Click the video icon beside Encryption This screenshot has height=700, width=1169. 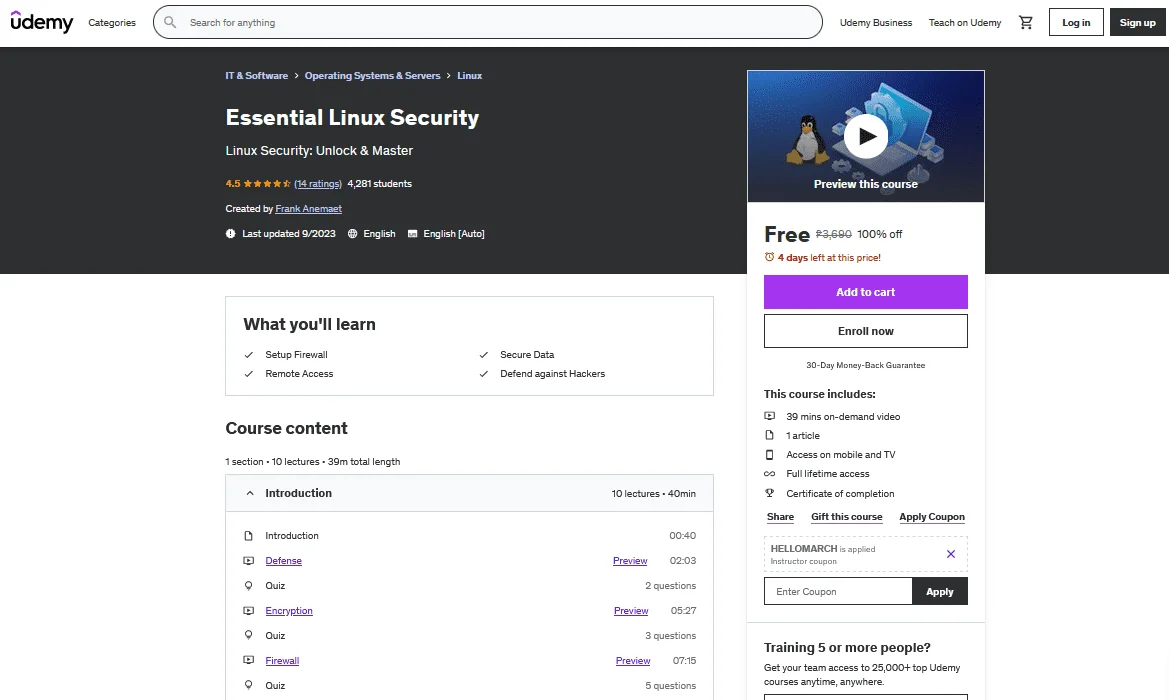[x=248, y=611]
